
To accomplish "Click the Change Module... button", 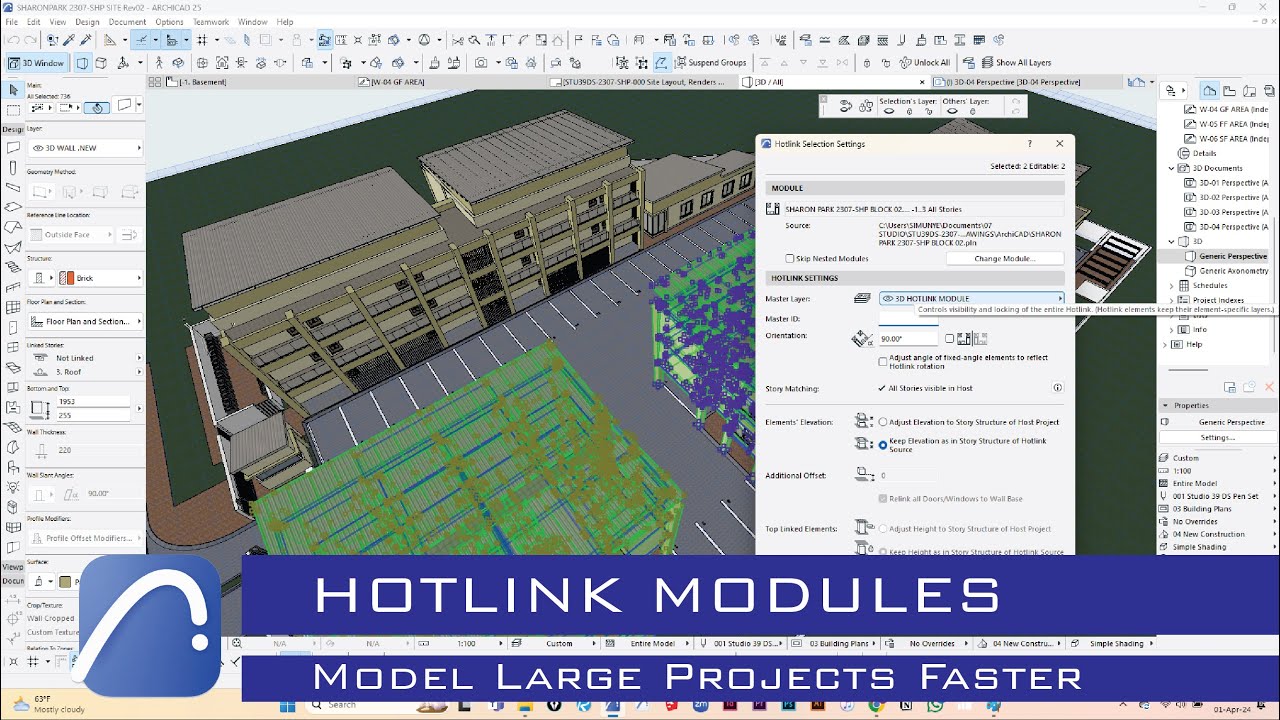I will [x=1005, y=258].
